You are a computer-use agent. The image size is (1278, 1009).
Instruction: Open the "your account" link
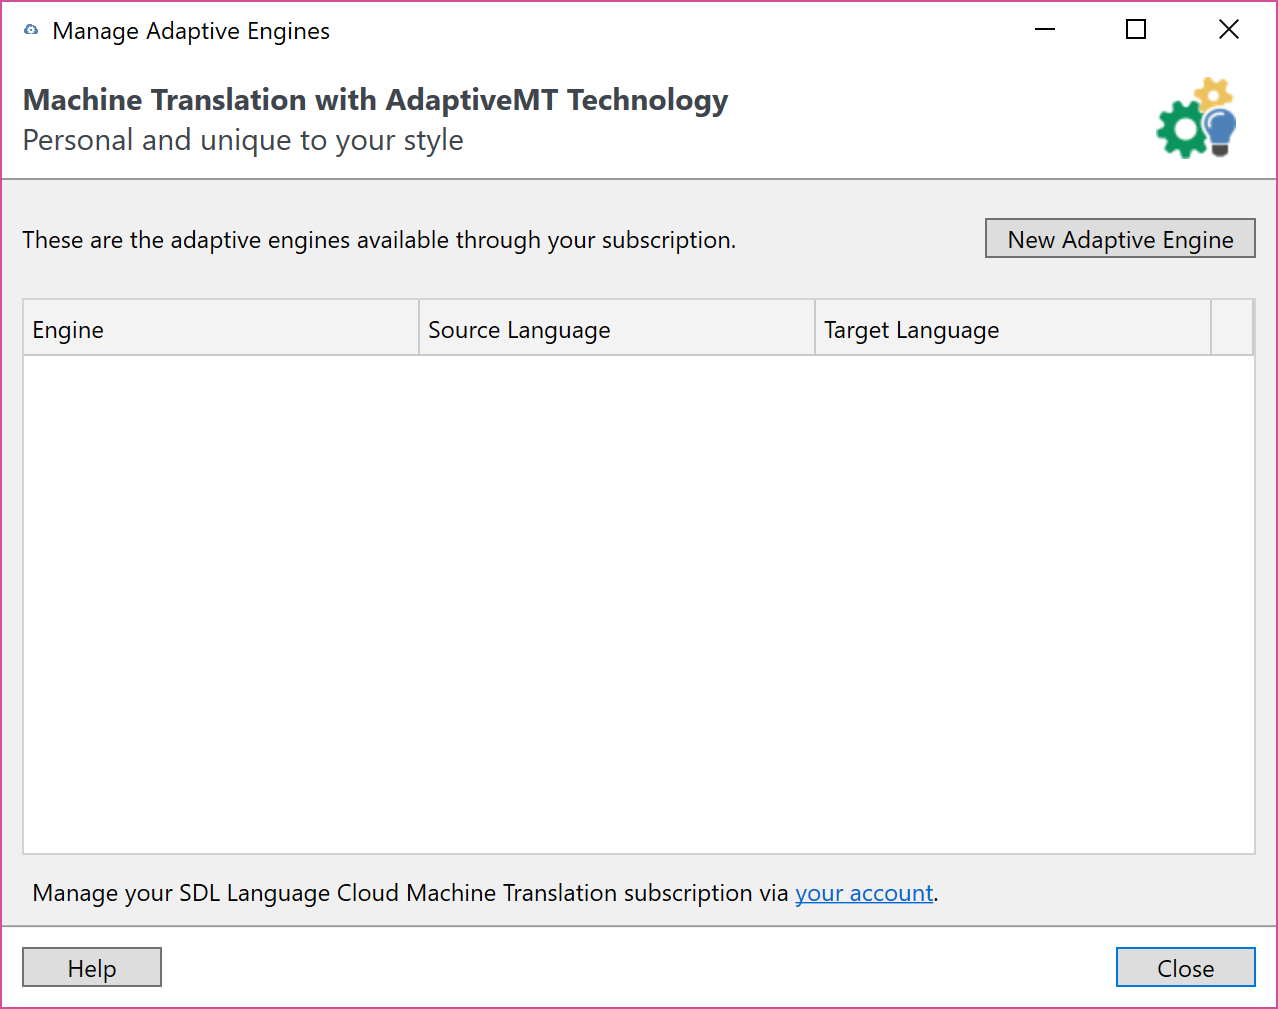(x=864, y=893)
